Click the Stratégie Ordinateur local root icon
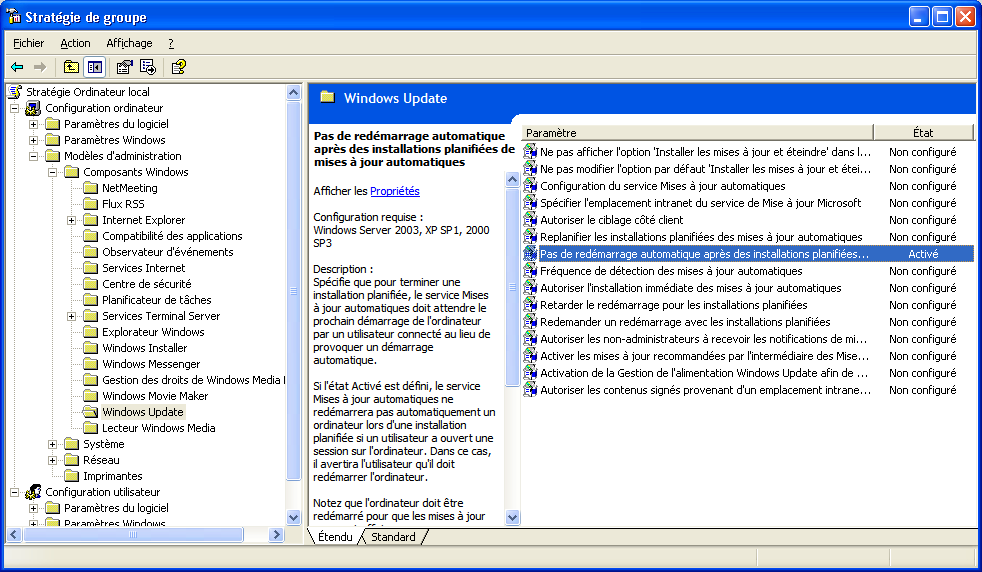The height and width of the screenshot is (572, 982). 15,92
